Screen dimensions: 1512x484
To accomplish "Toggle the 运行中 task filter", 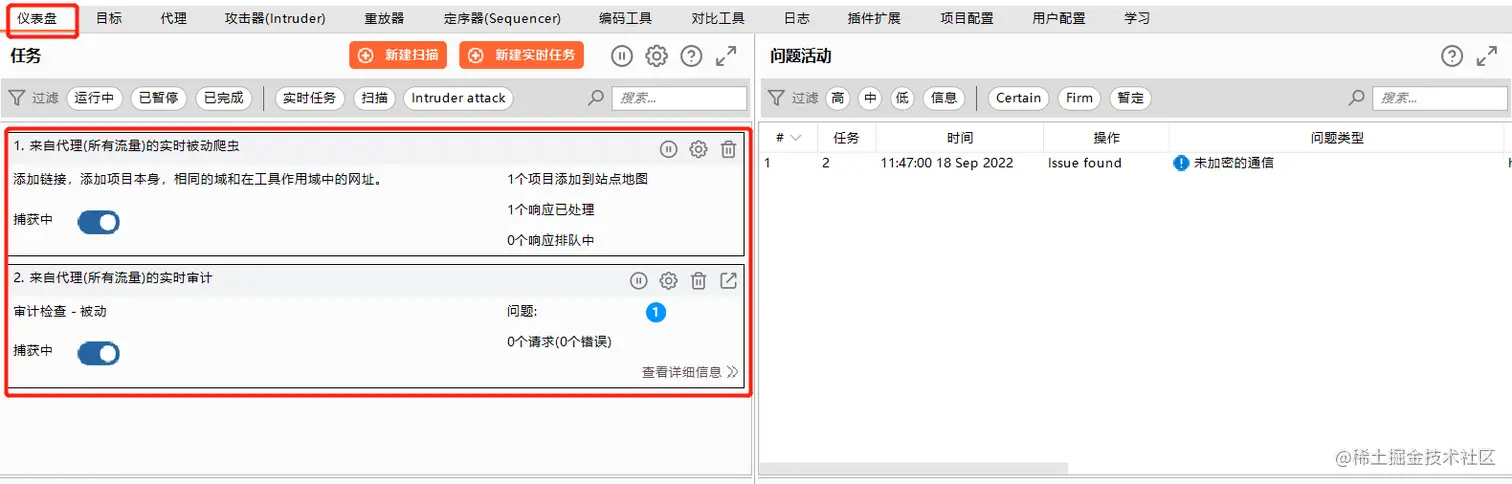I will pyautogui.click(x=95, y=98).
